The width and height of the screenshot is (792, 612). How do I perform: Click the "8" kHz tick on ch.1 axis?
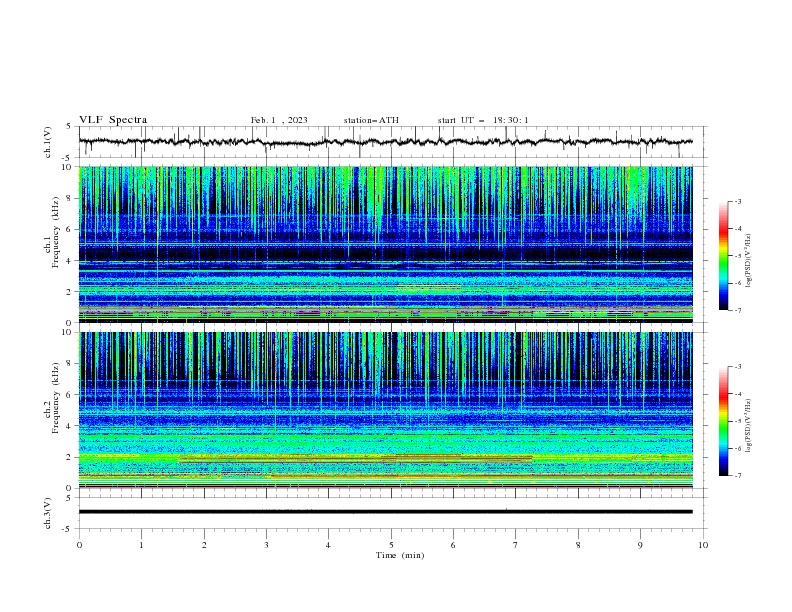(70, 198)
